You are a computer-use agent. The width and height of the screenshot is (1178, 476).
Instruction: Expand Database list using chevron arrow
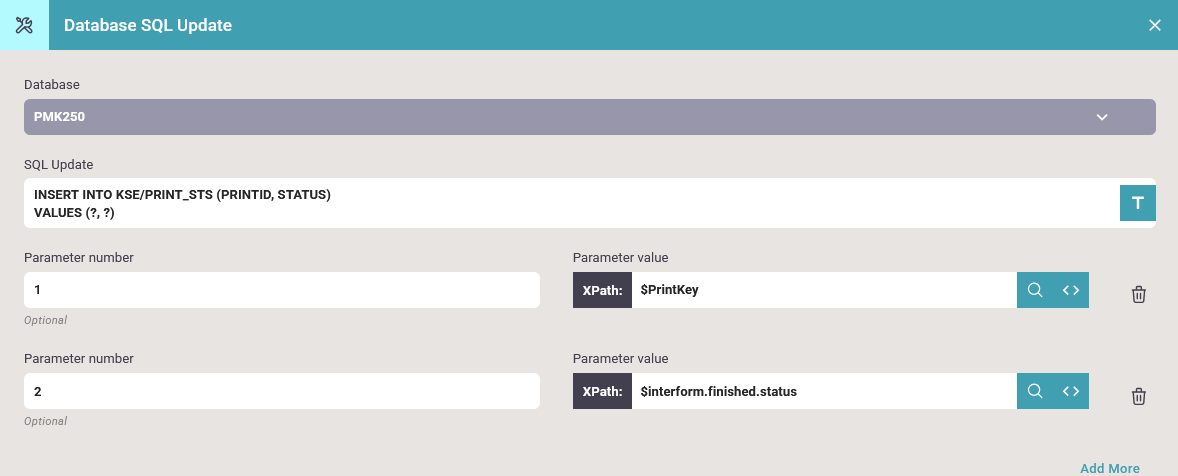click(1101, 117)
